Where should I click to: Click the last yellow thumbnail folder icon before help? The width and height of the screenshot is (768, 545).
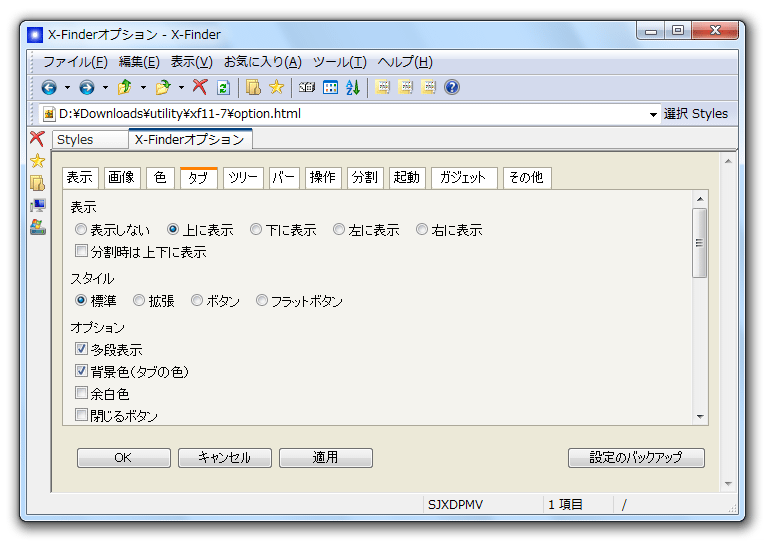[x=429, y=87]
